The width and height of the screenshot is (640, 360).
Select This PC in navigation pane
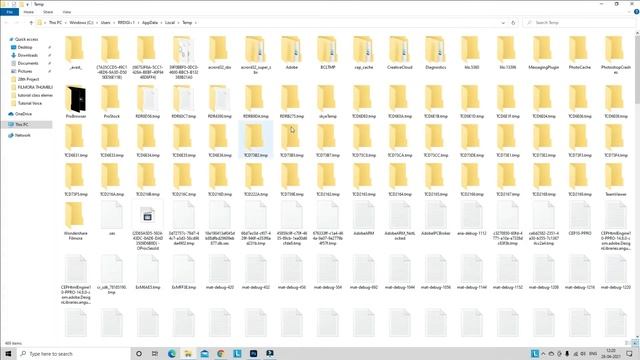point(22,124)
